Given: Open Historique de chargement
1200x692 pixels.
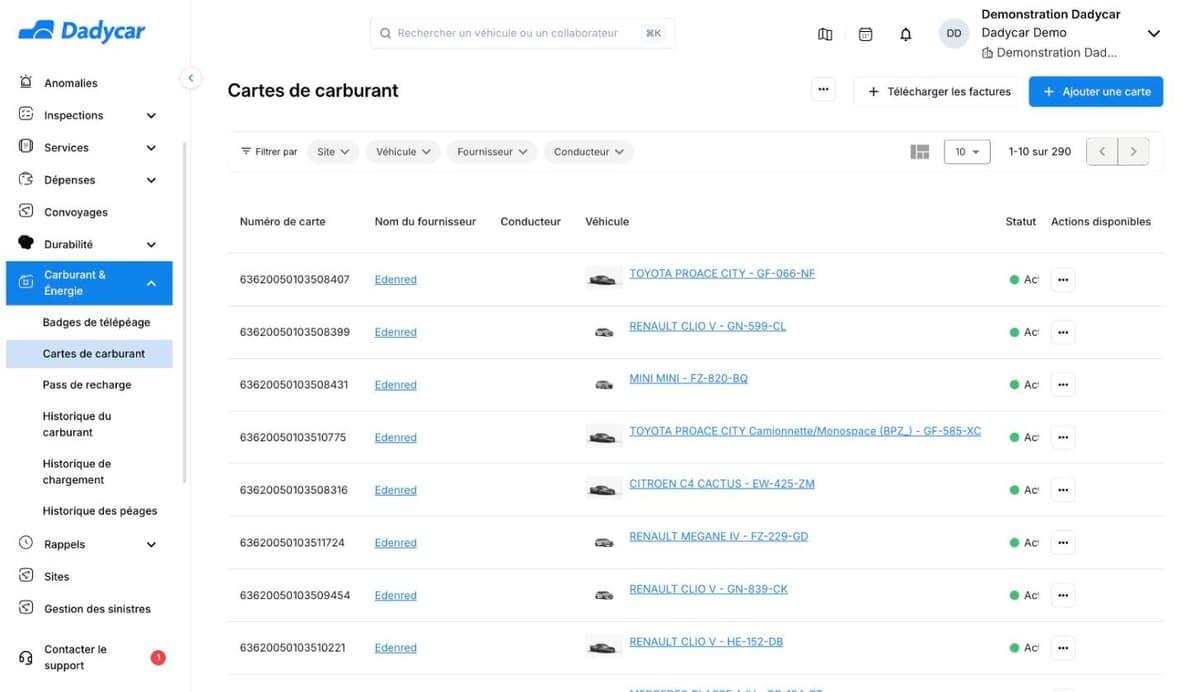Looking at the screenshot, I should (77, 471).
